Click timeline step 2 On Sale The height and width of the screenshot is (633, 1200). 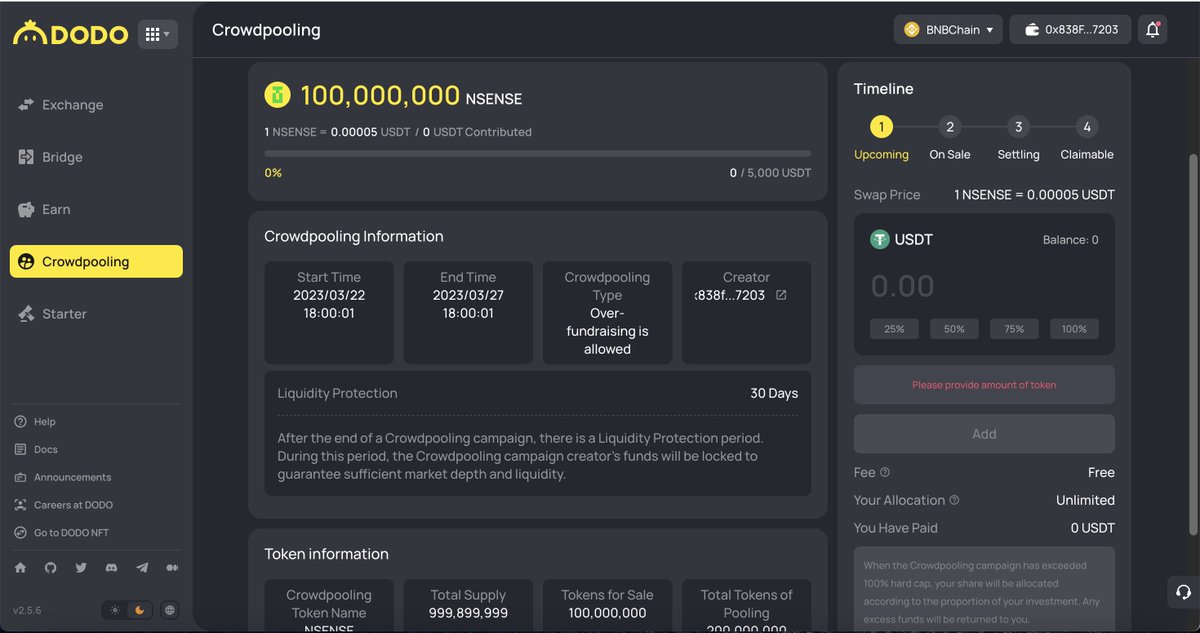pyautogui.click(x=950, y=127)
